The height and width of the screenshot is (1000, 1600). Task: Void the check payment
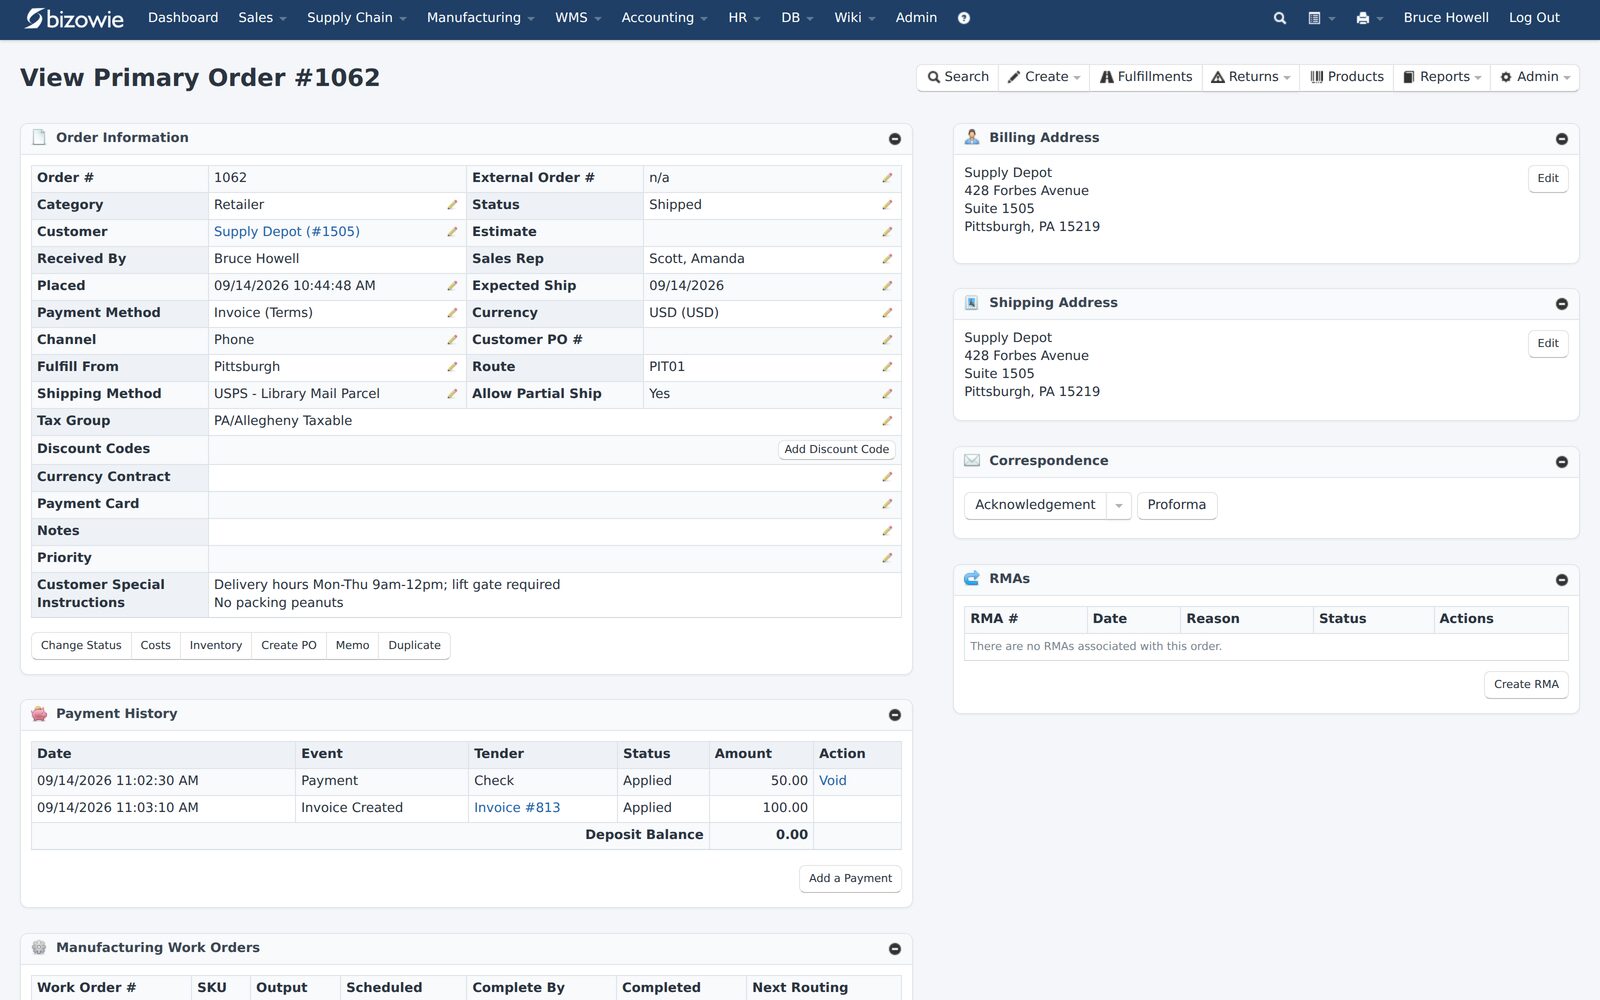[833, 781]
